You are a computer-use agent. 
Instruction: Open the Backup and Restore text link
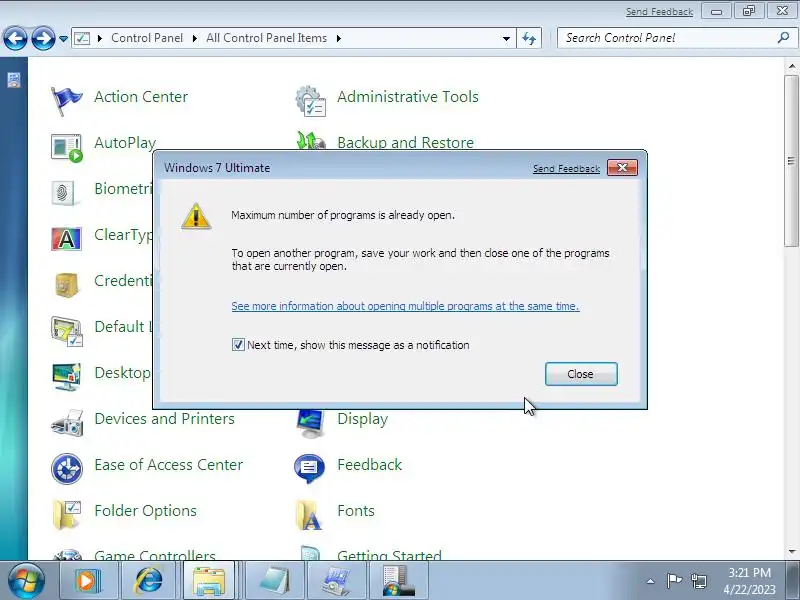[406, 142]
